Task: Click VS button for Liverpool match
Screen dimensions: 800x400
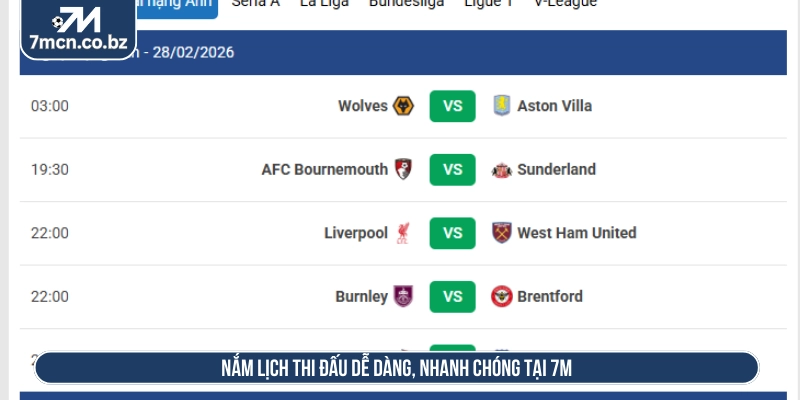Action: click(453, 233)
